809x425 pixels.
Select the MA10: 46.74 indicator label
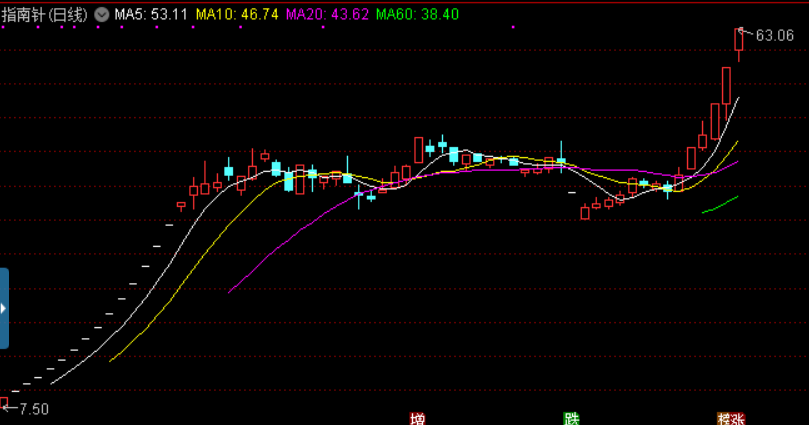click(x=237, y=14)
